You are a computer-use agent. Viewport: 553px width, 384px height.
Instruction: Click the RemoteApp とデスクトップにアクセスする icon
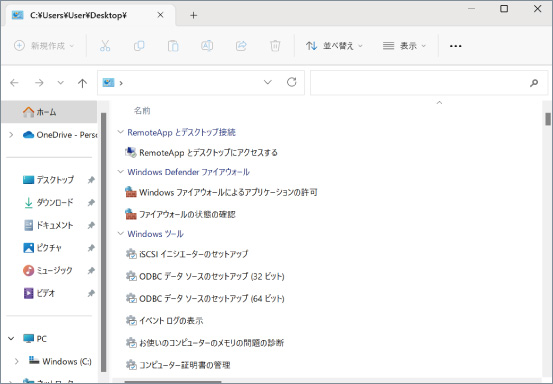pos(131,152)
